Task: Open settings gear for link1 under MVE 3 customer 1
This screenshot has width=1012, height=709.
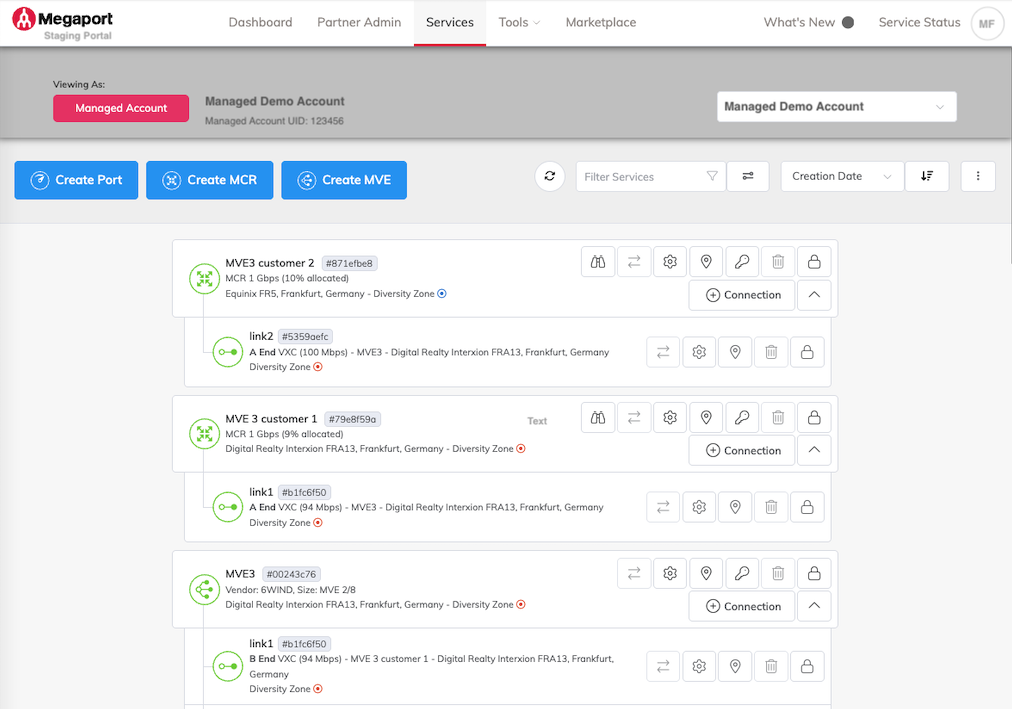Action: pos(699,507)
